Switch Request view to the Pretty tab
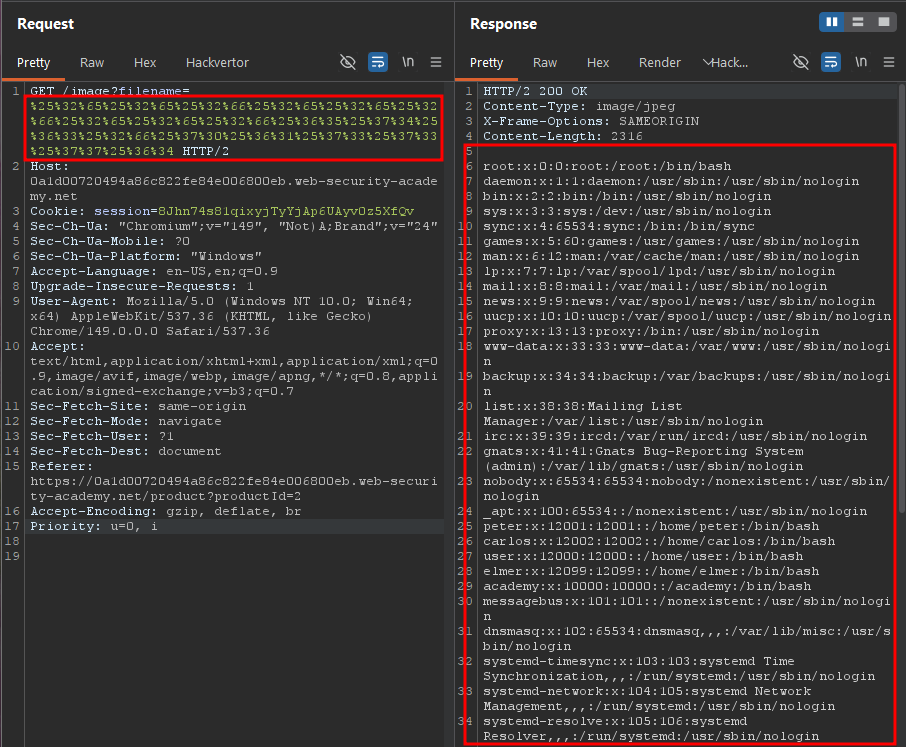 coord(34,62)
